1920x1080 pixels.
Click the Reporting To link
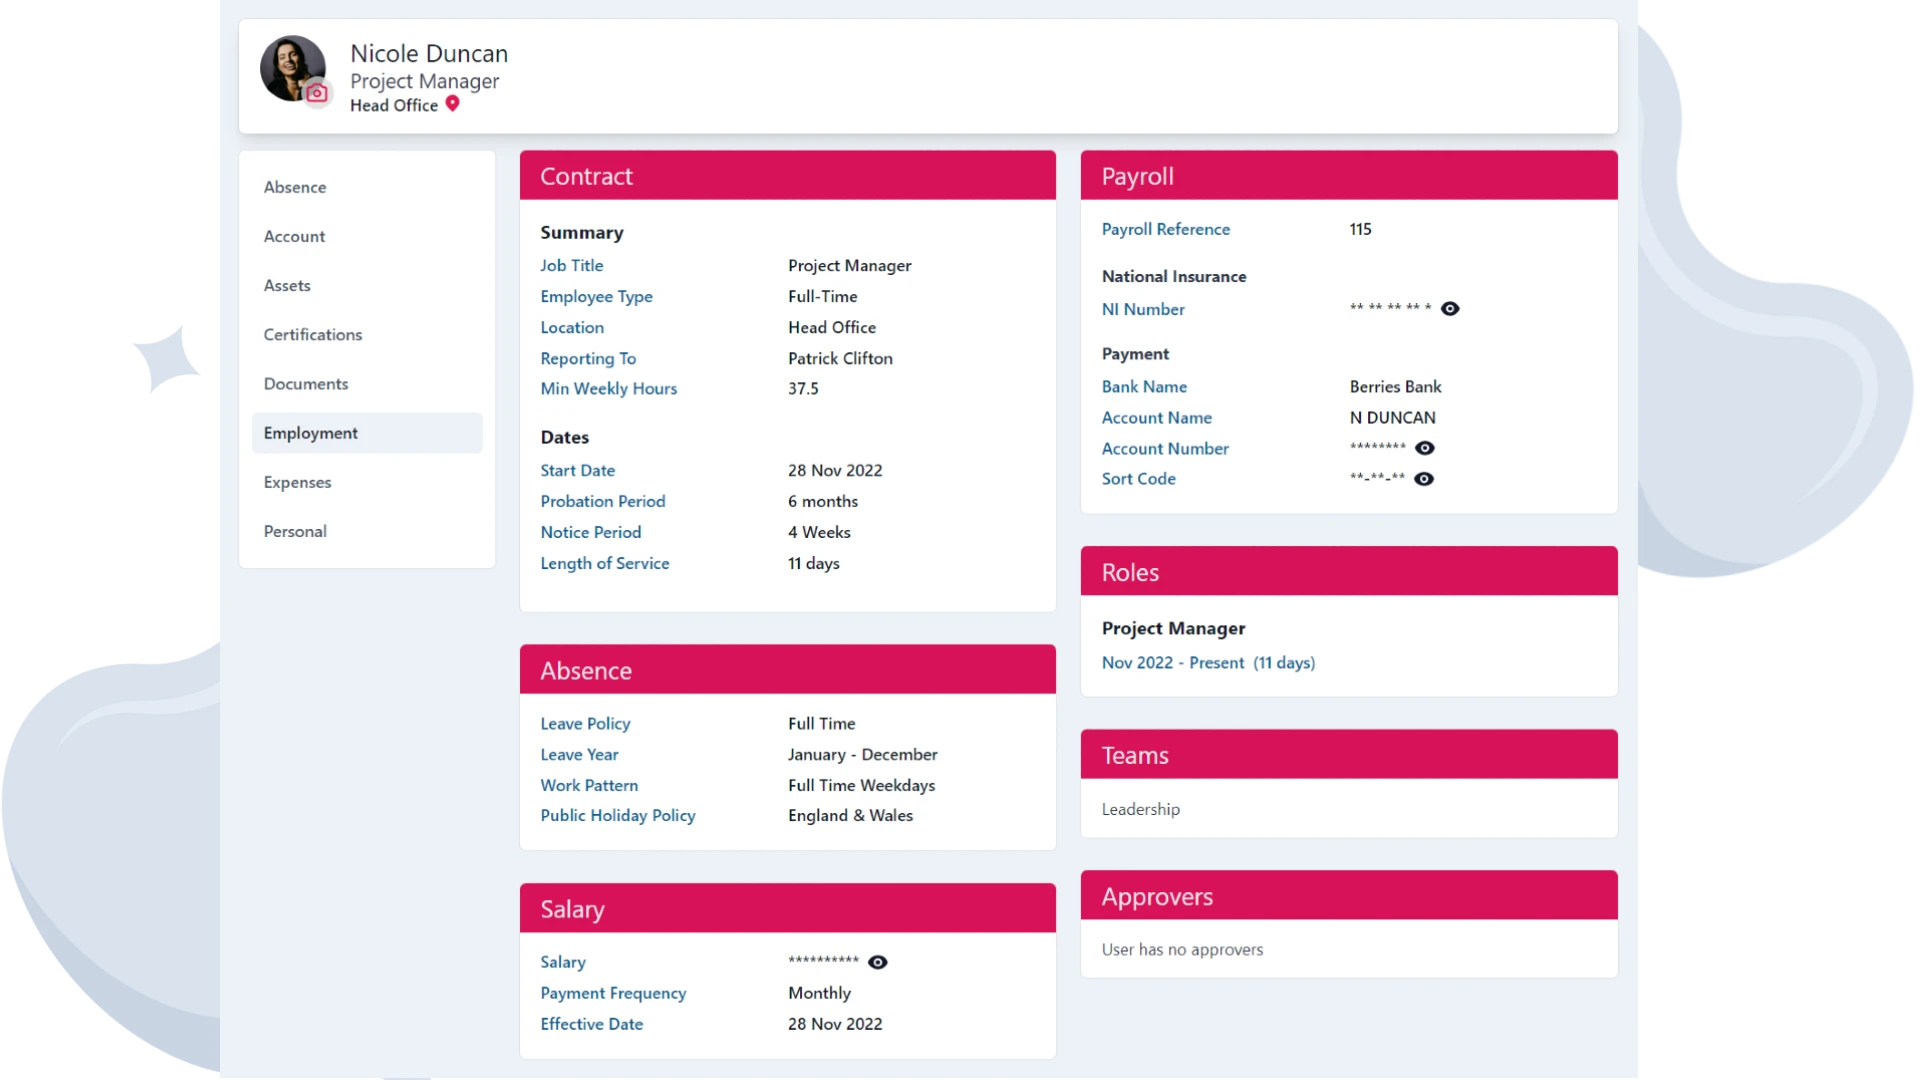[588, 358]
